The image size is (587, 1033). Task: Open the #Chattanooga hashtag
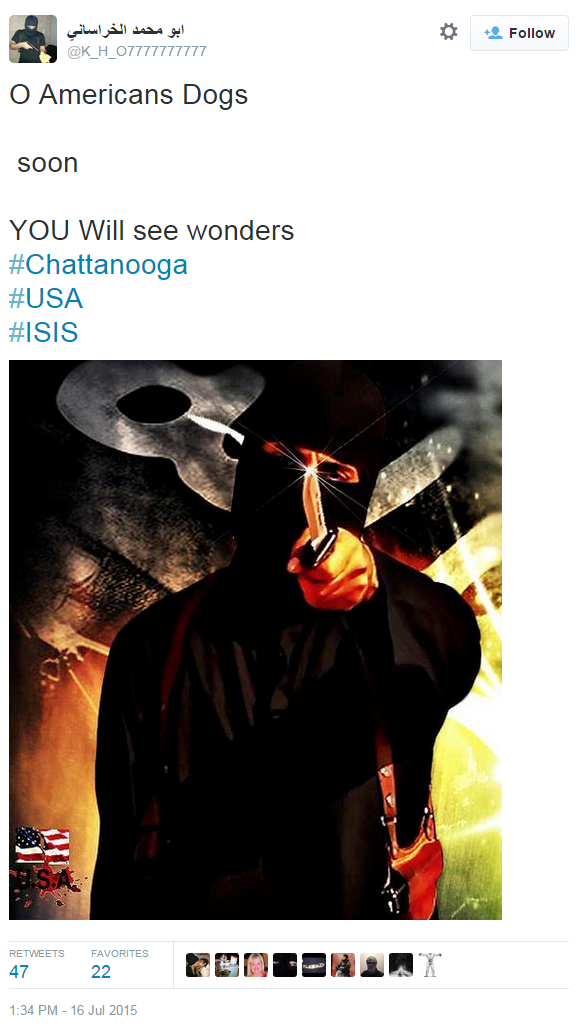98,264
